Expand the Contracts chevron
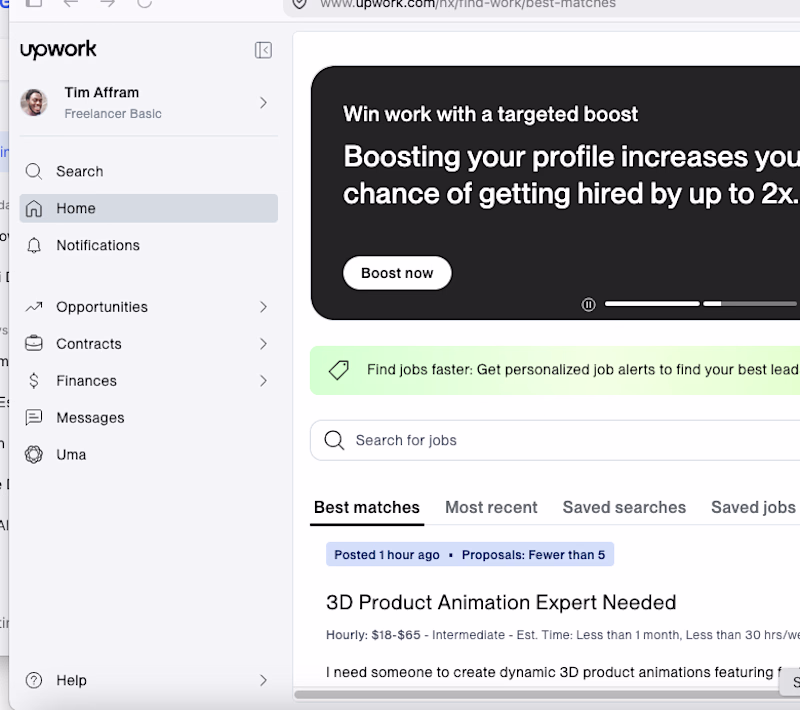Image resolution: width=800 pixels, height=710 pixels. click(x=263, y=344)
